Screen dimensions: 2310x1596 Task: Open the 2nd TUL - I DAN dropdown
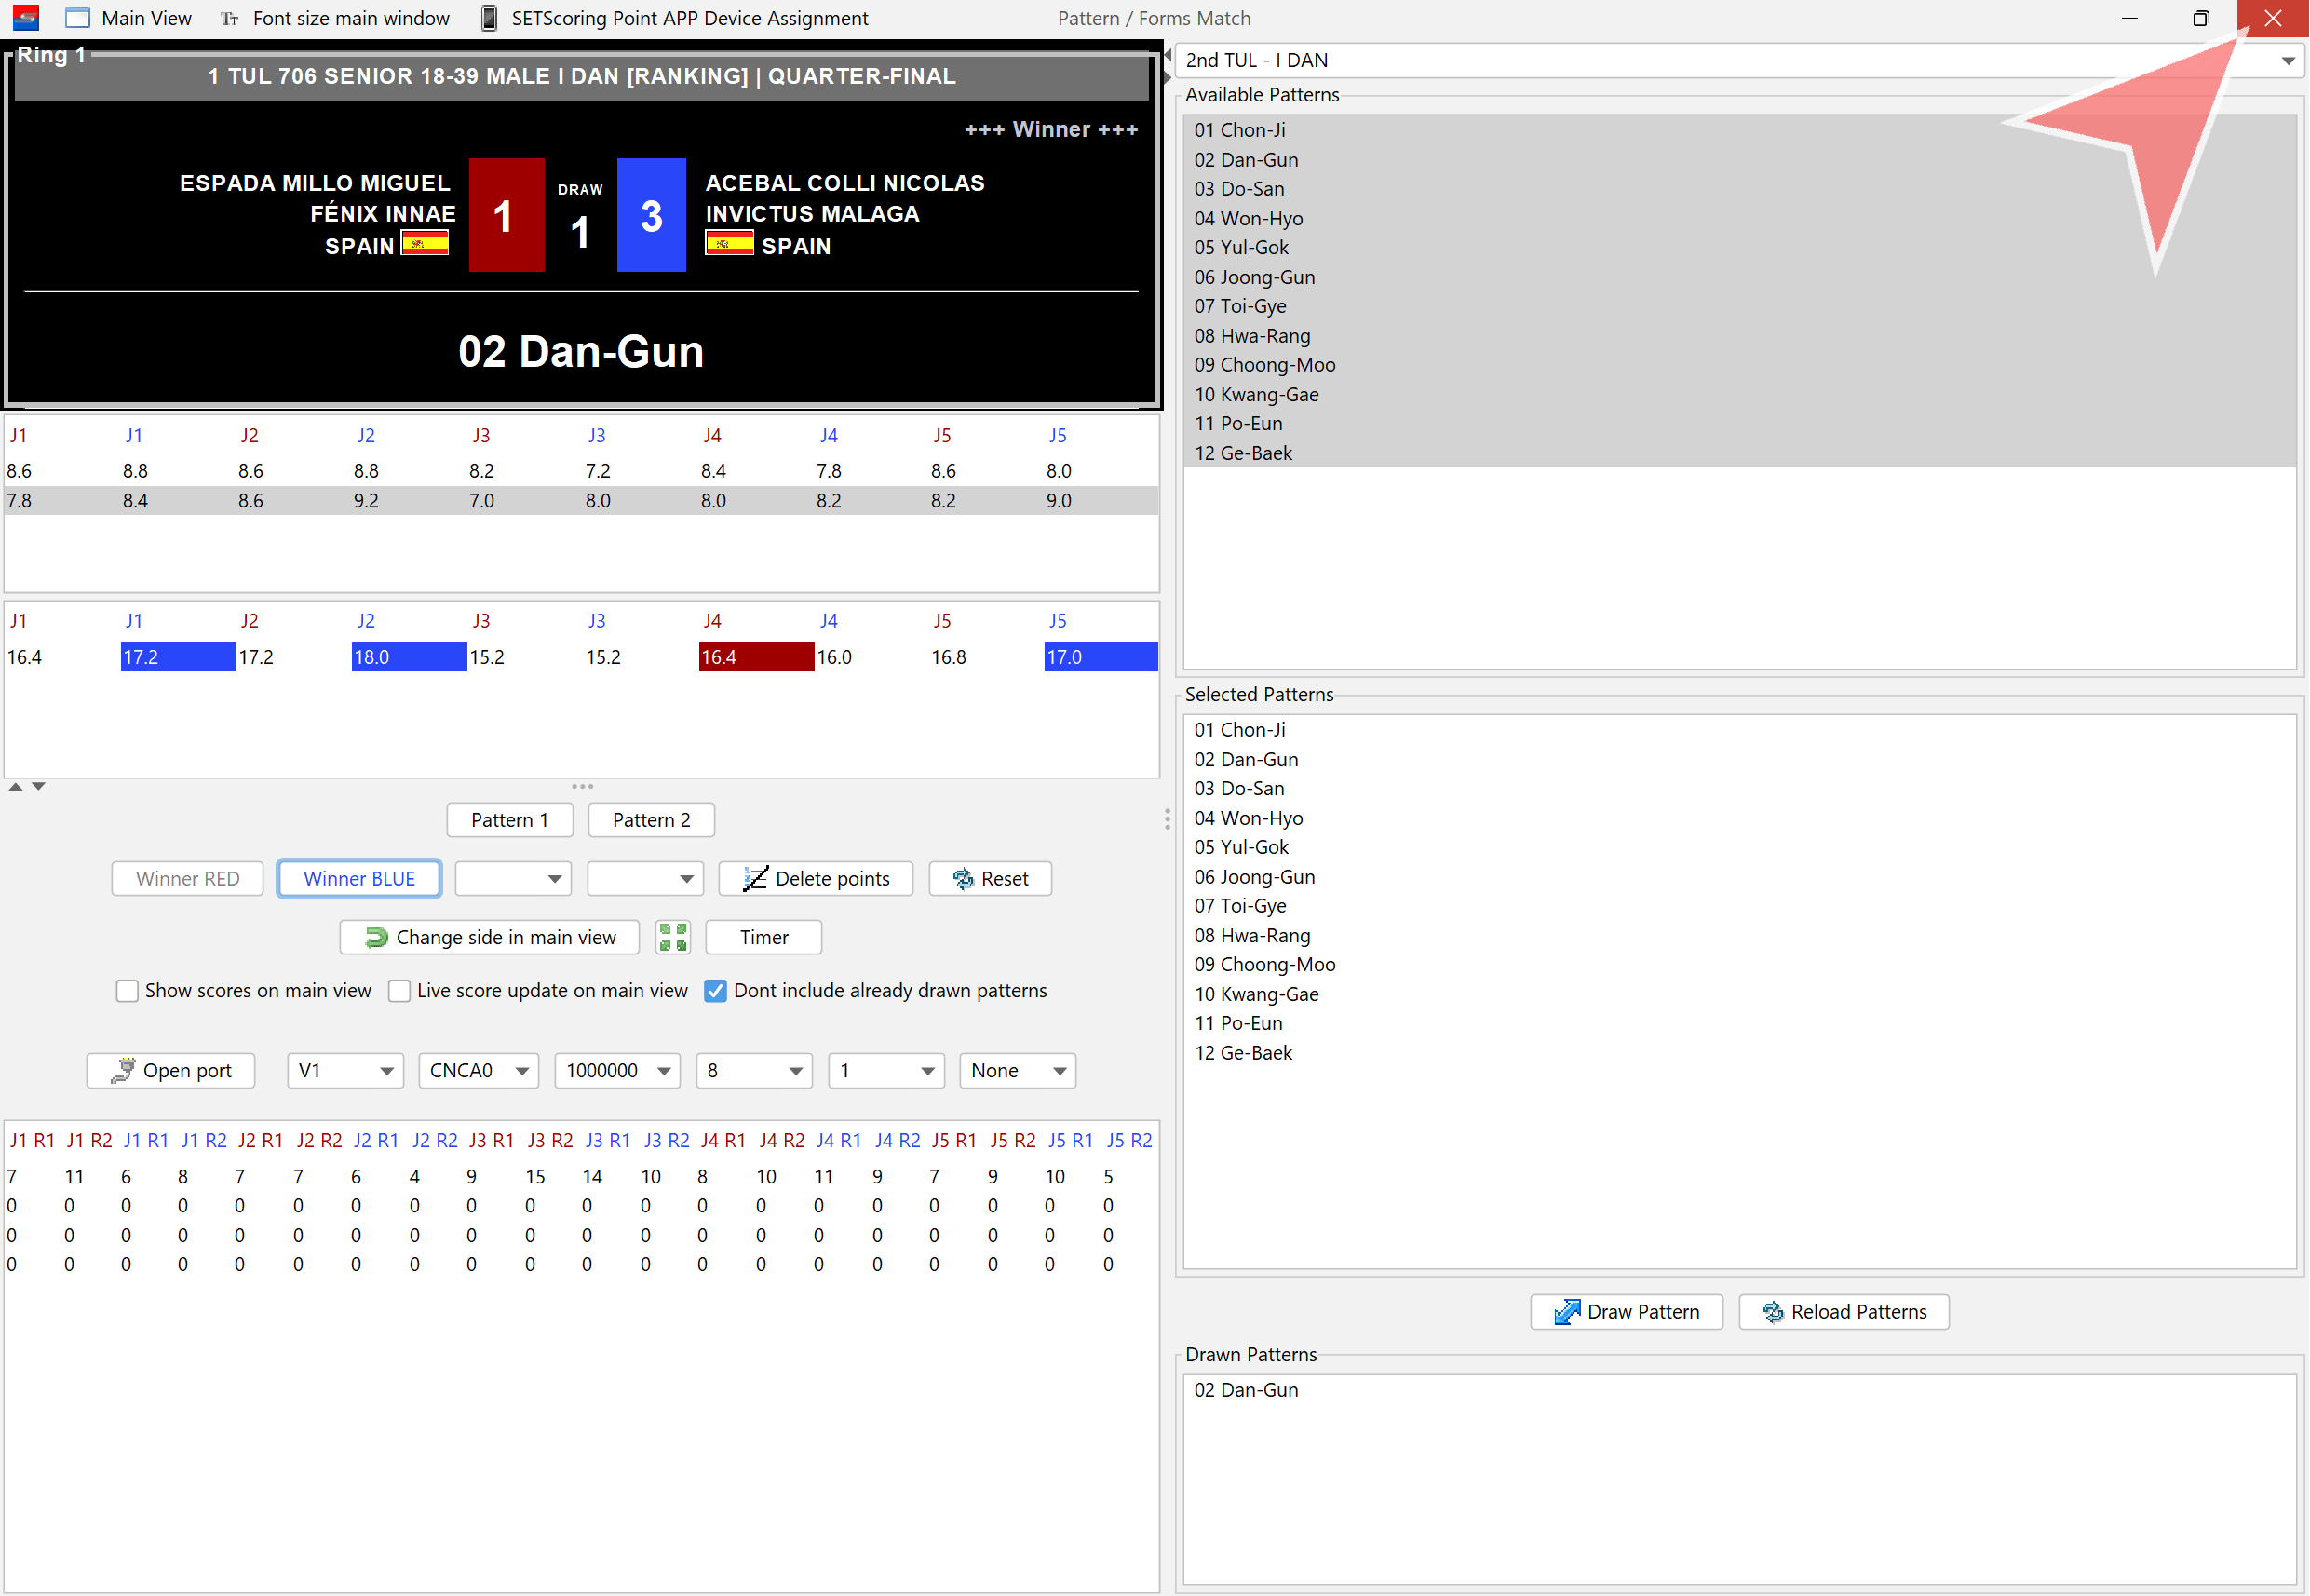click(2287, 61)
